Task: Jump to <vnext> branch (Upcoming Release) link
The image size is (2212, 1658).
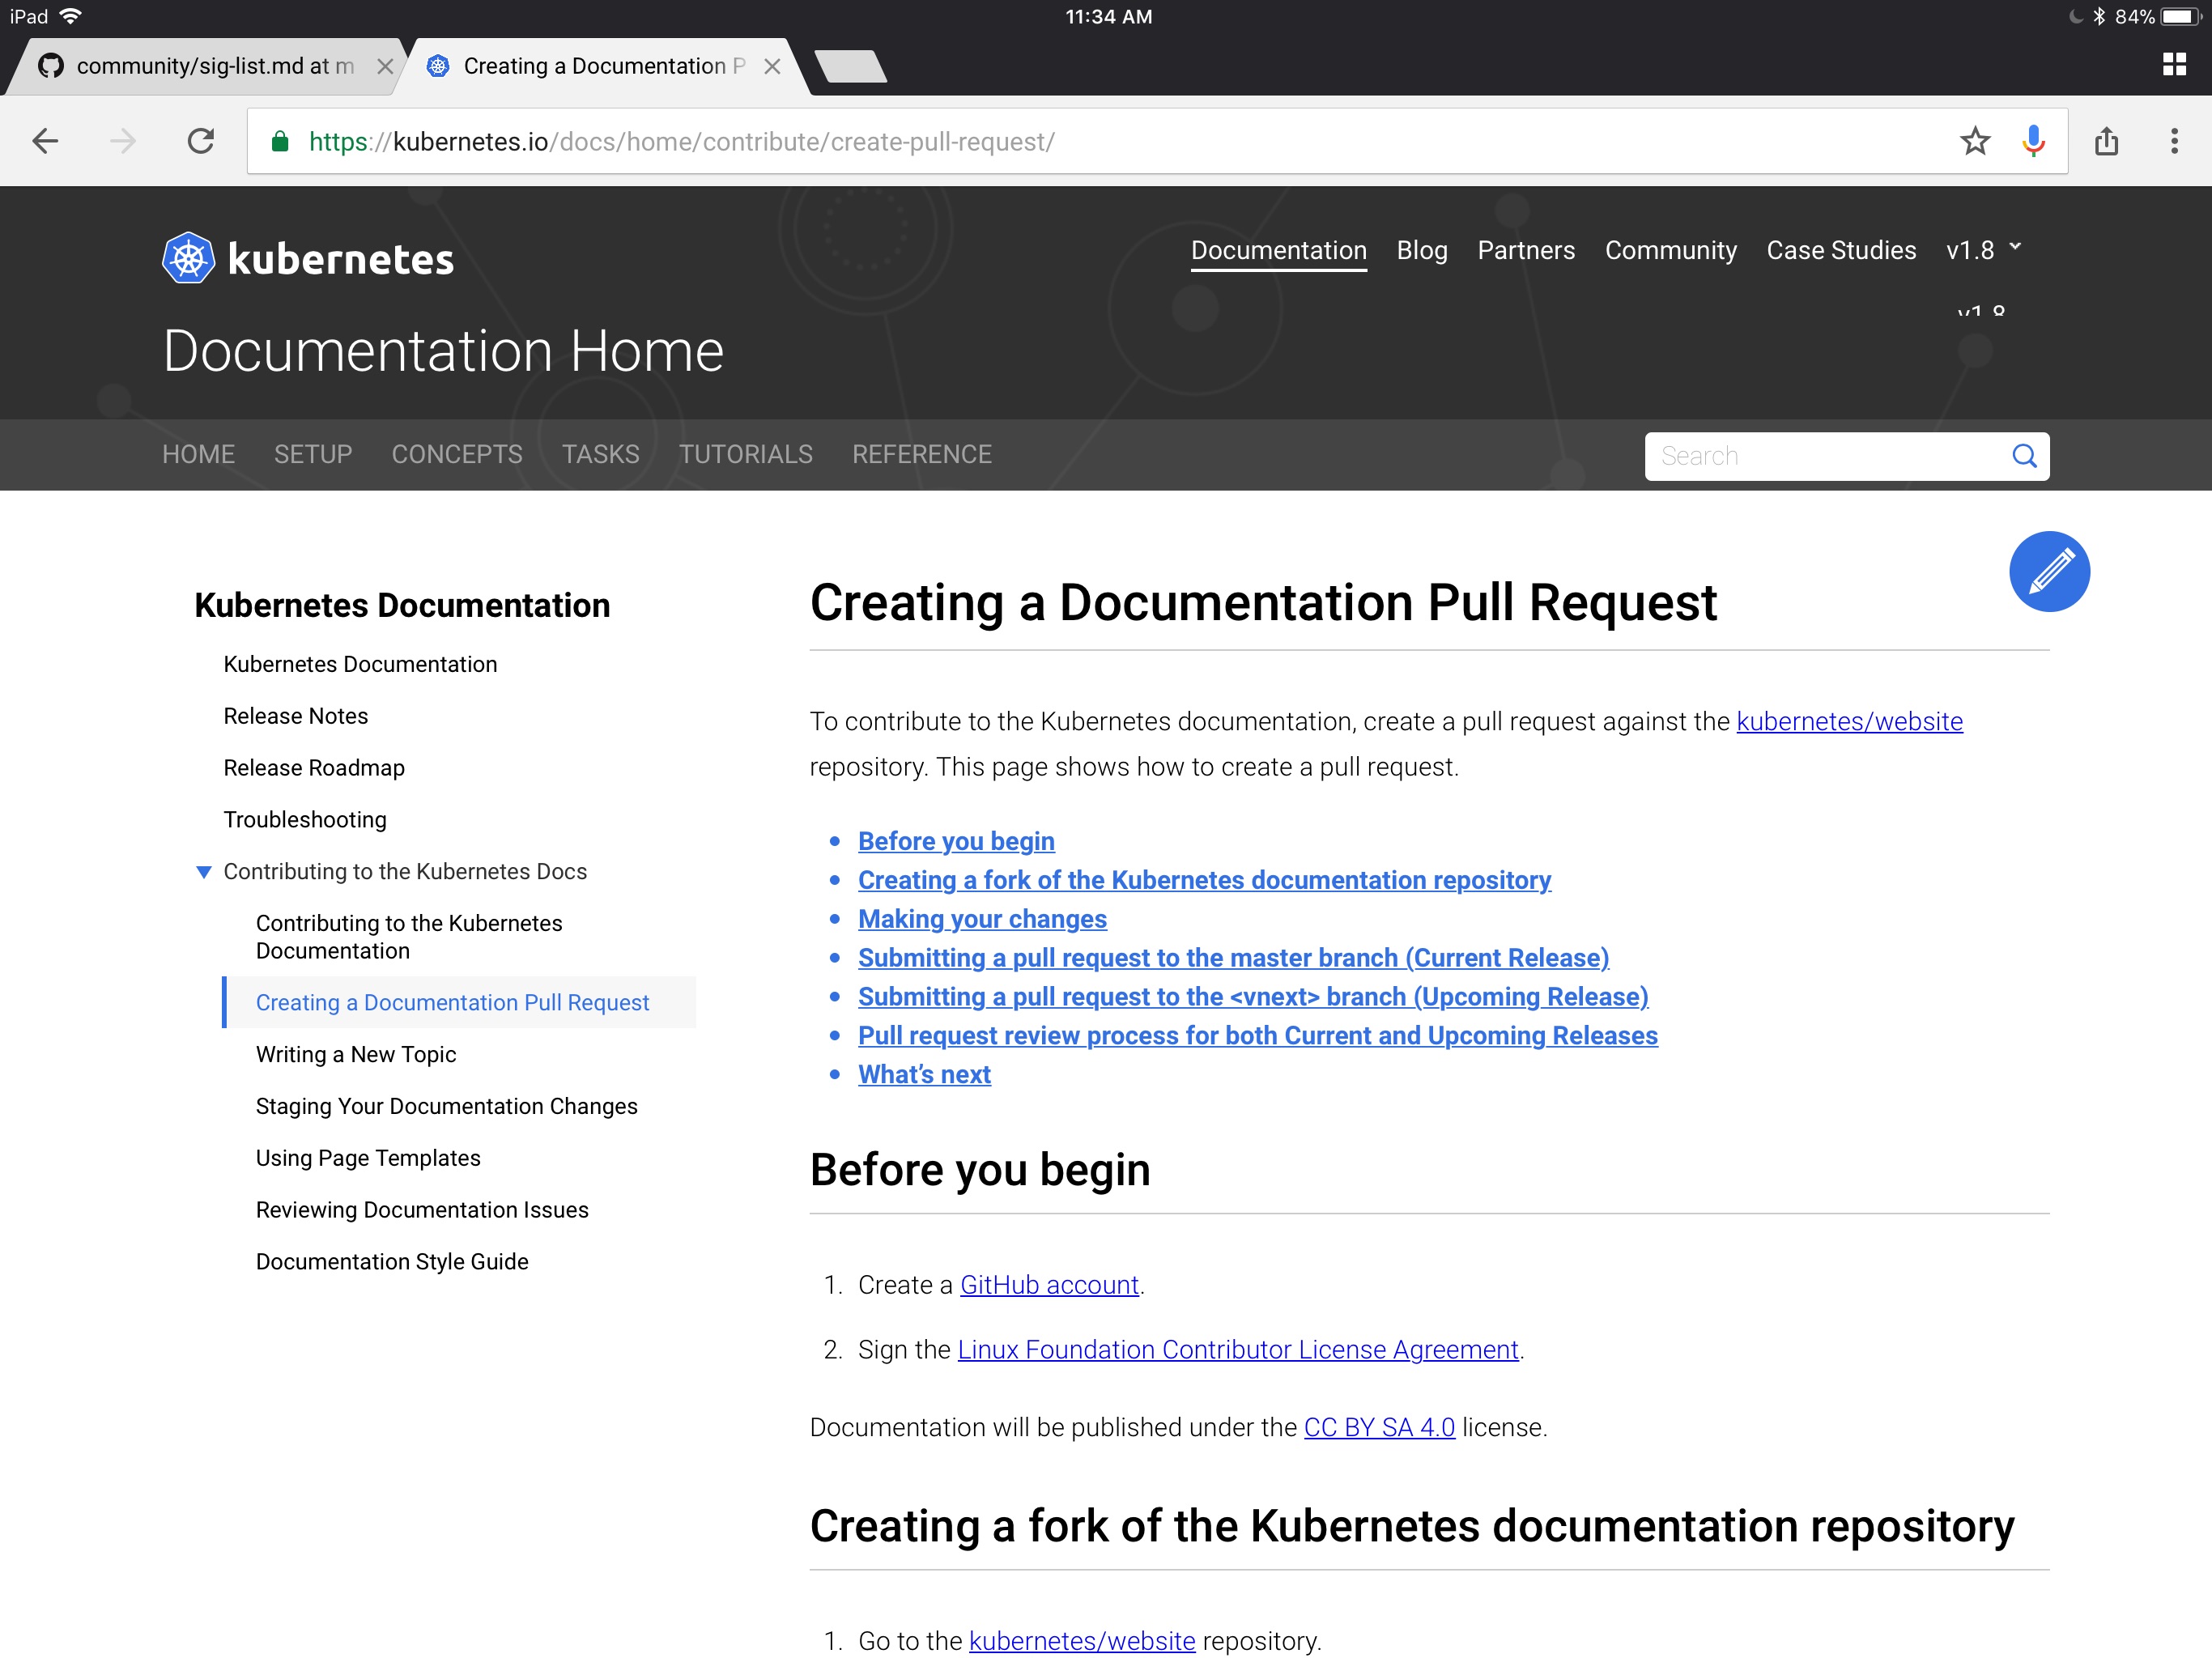Action: tap(1253, 997)
